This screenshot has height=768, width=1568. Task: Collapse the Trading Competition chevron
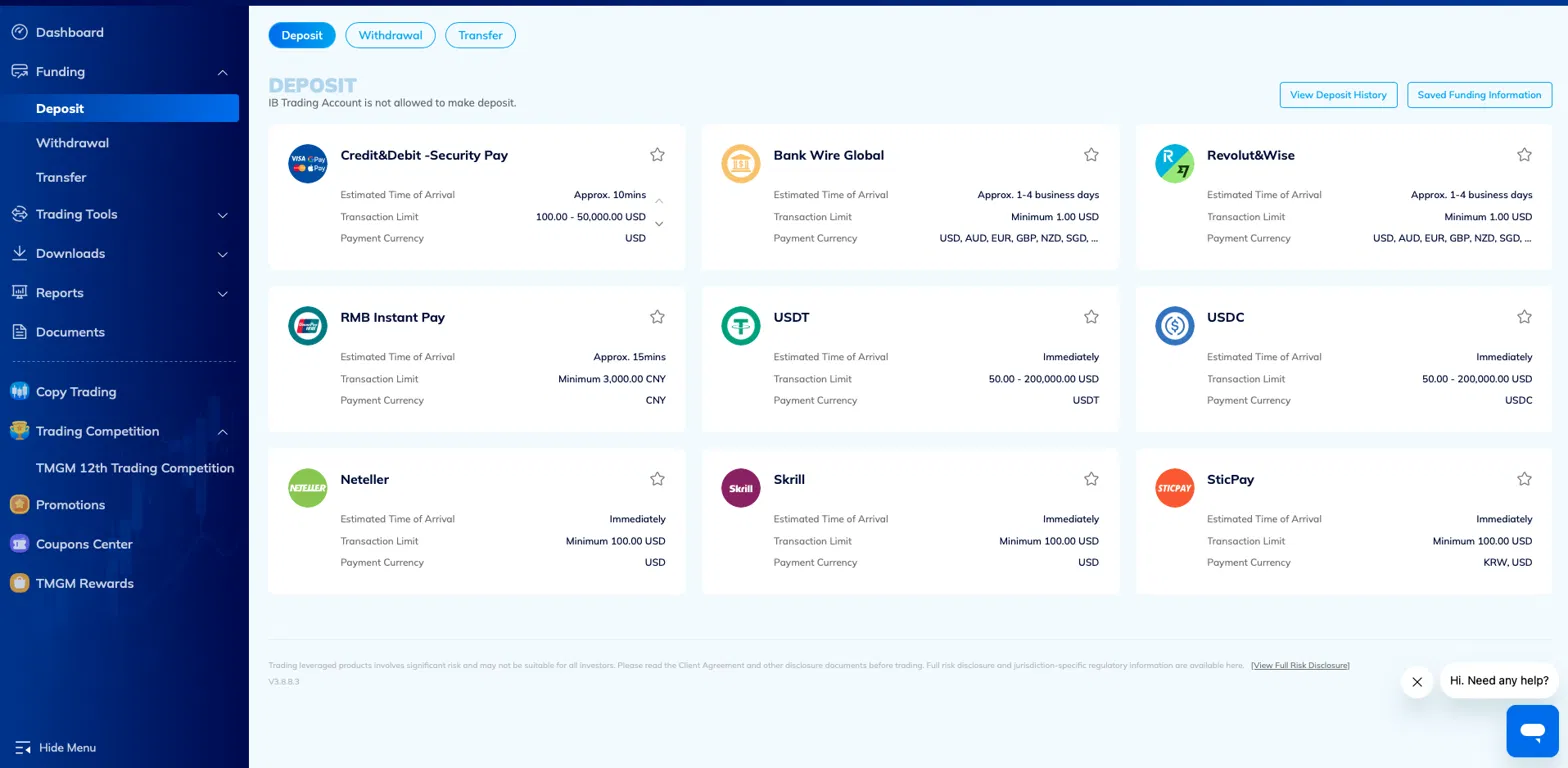pyautogui.click(x=223, y=432)
